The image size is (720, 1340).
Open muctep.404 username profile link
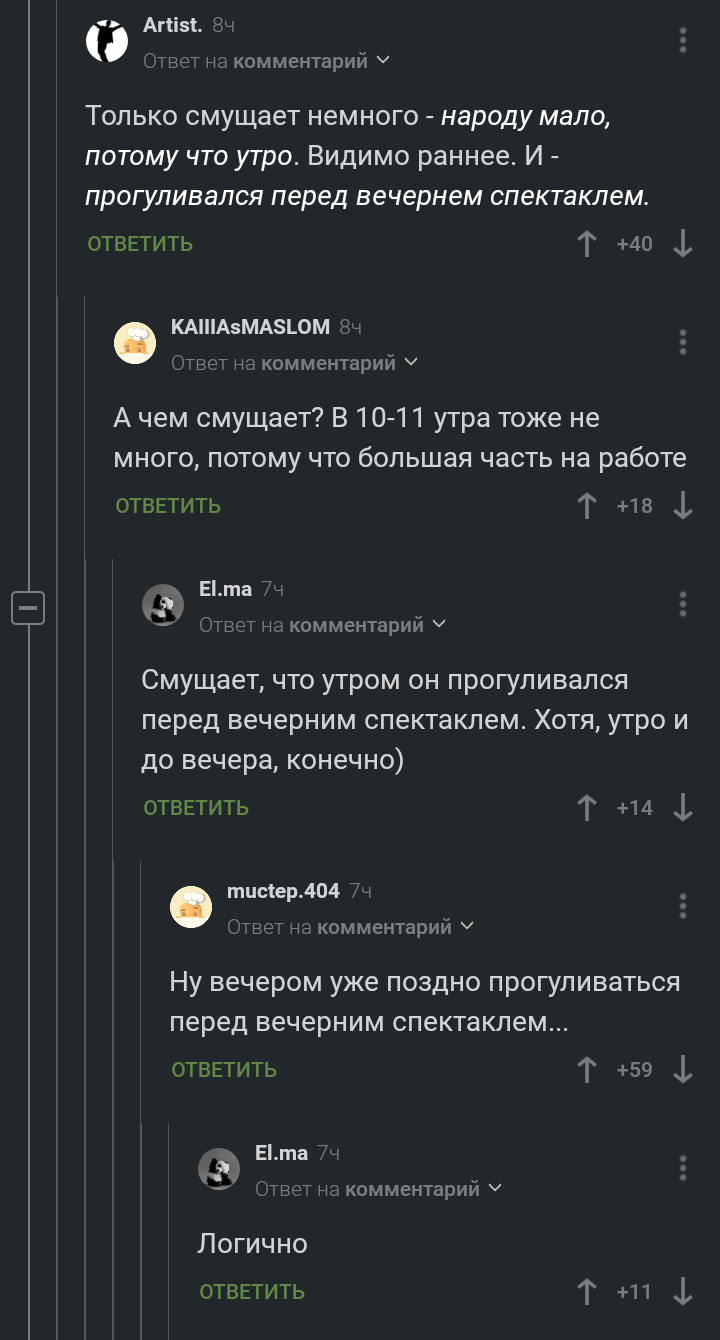pos(284,891)
